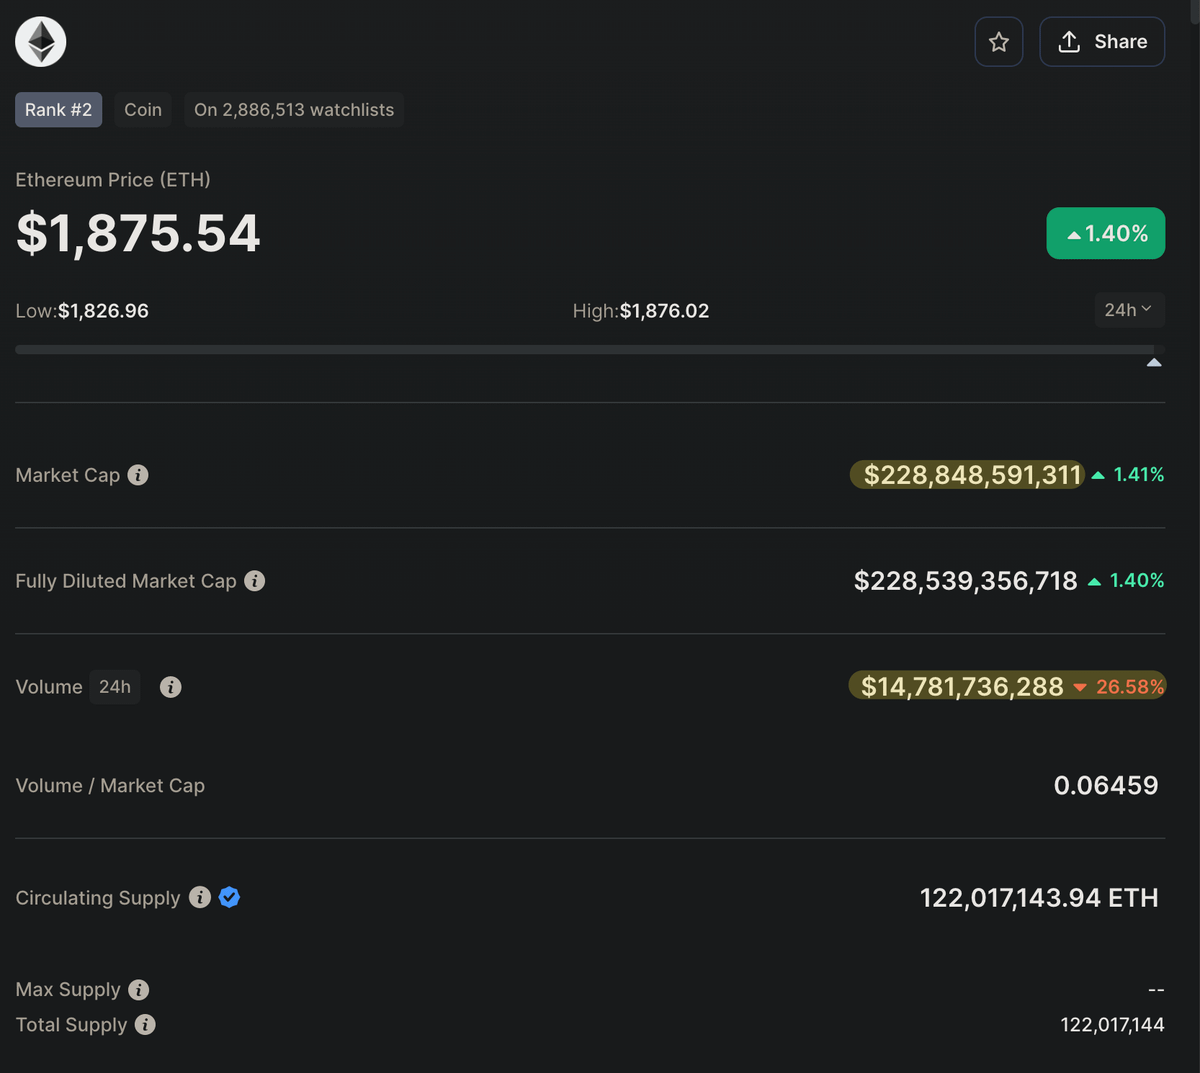Click the Rank #2 badge
The height and width of the screenshot is (1073, 1200).
click(58, 110)
